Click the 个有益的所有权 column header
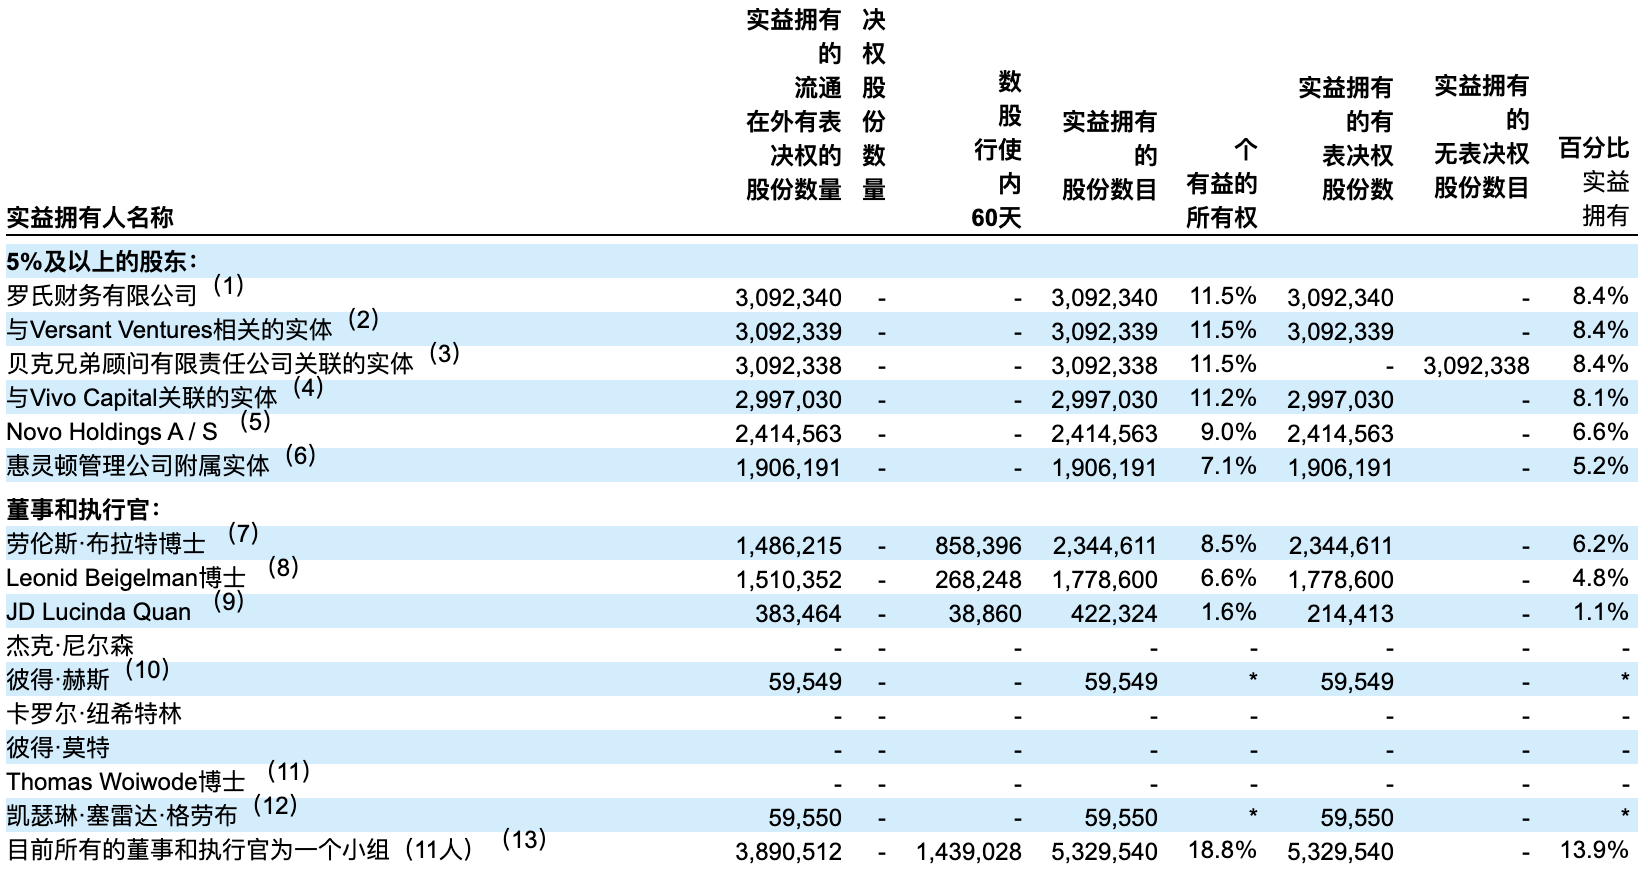Screen dimensions: 1648x878 tap(1222, 184)
